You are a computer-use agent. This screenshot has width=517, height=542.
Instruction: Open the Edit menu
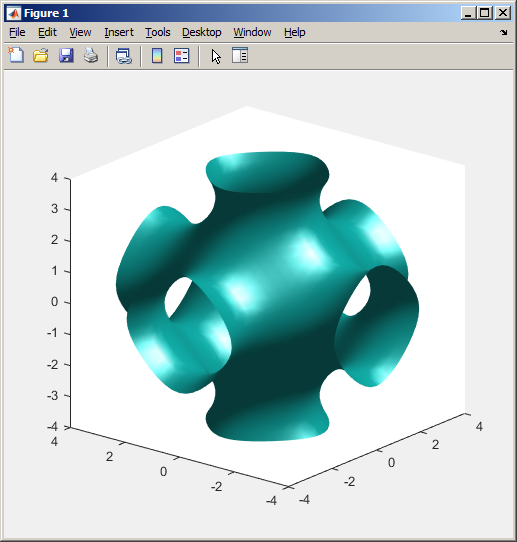pos(47,32)
